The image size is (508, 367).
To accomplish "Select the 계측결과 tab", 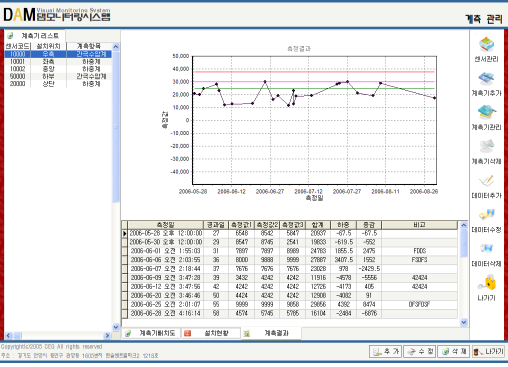I will (271, 333).
